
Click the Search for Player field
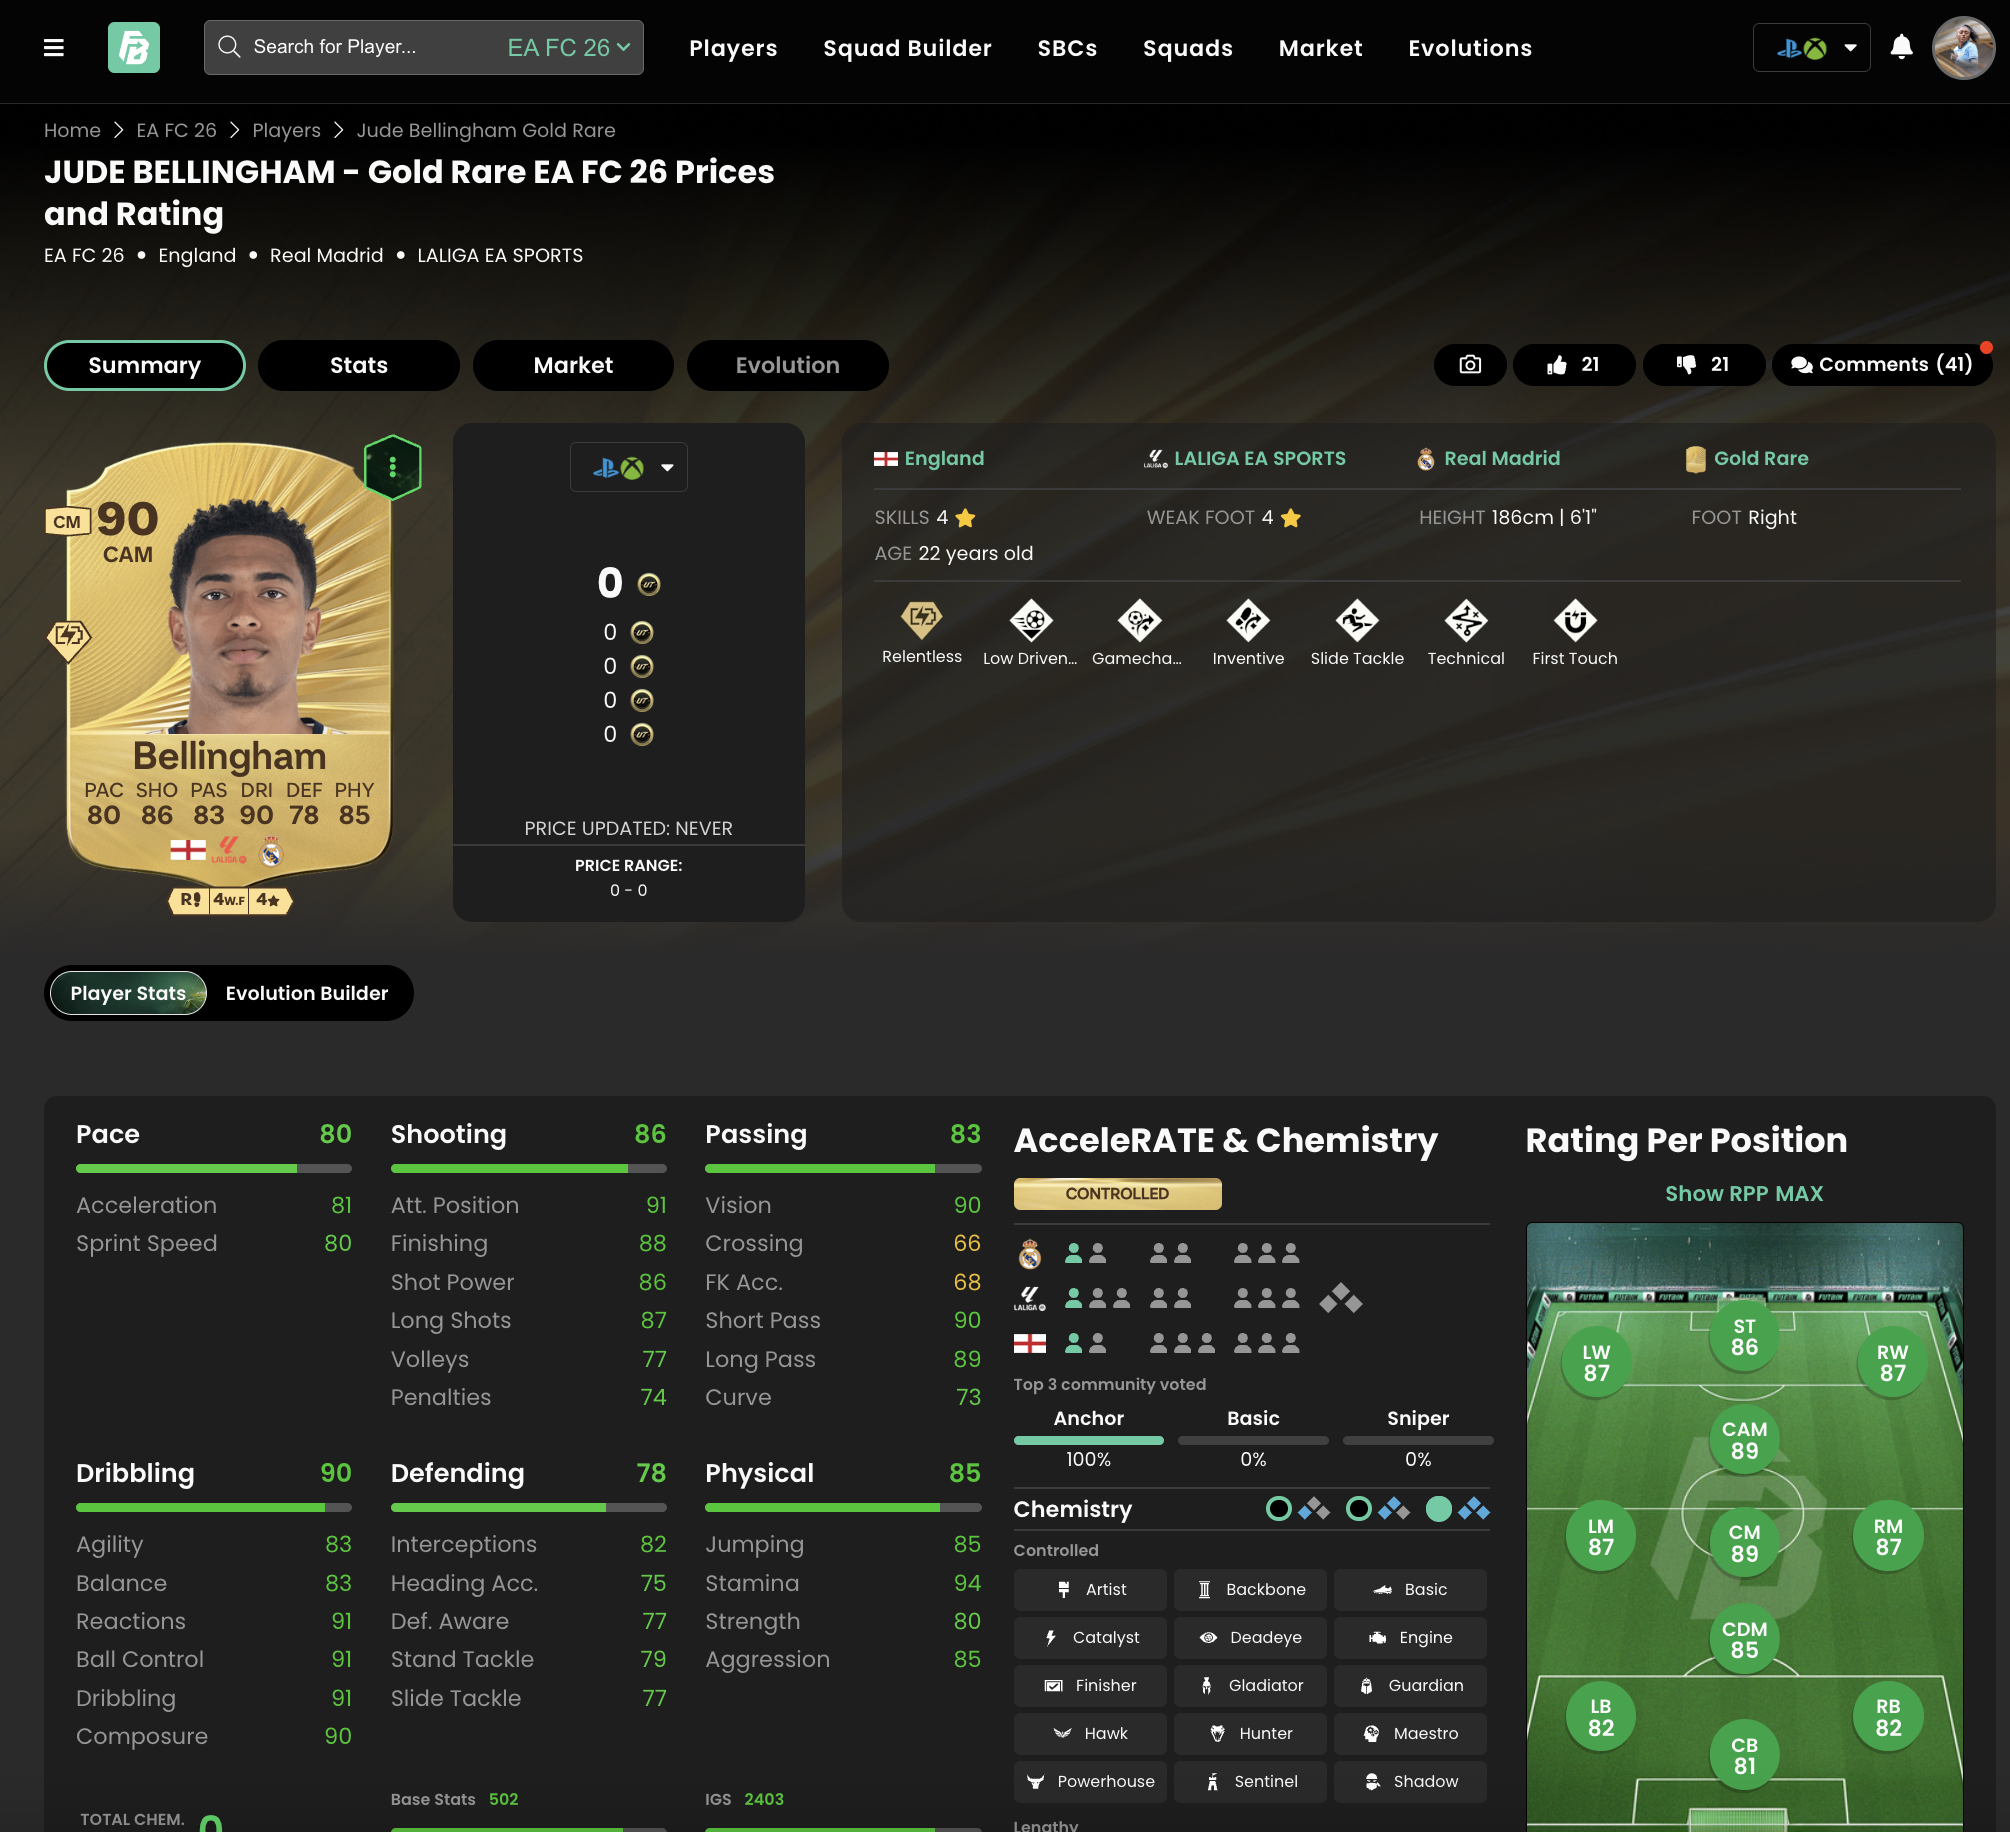(x=360, y=47)
